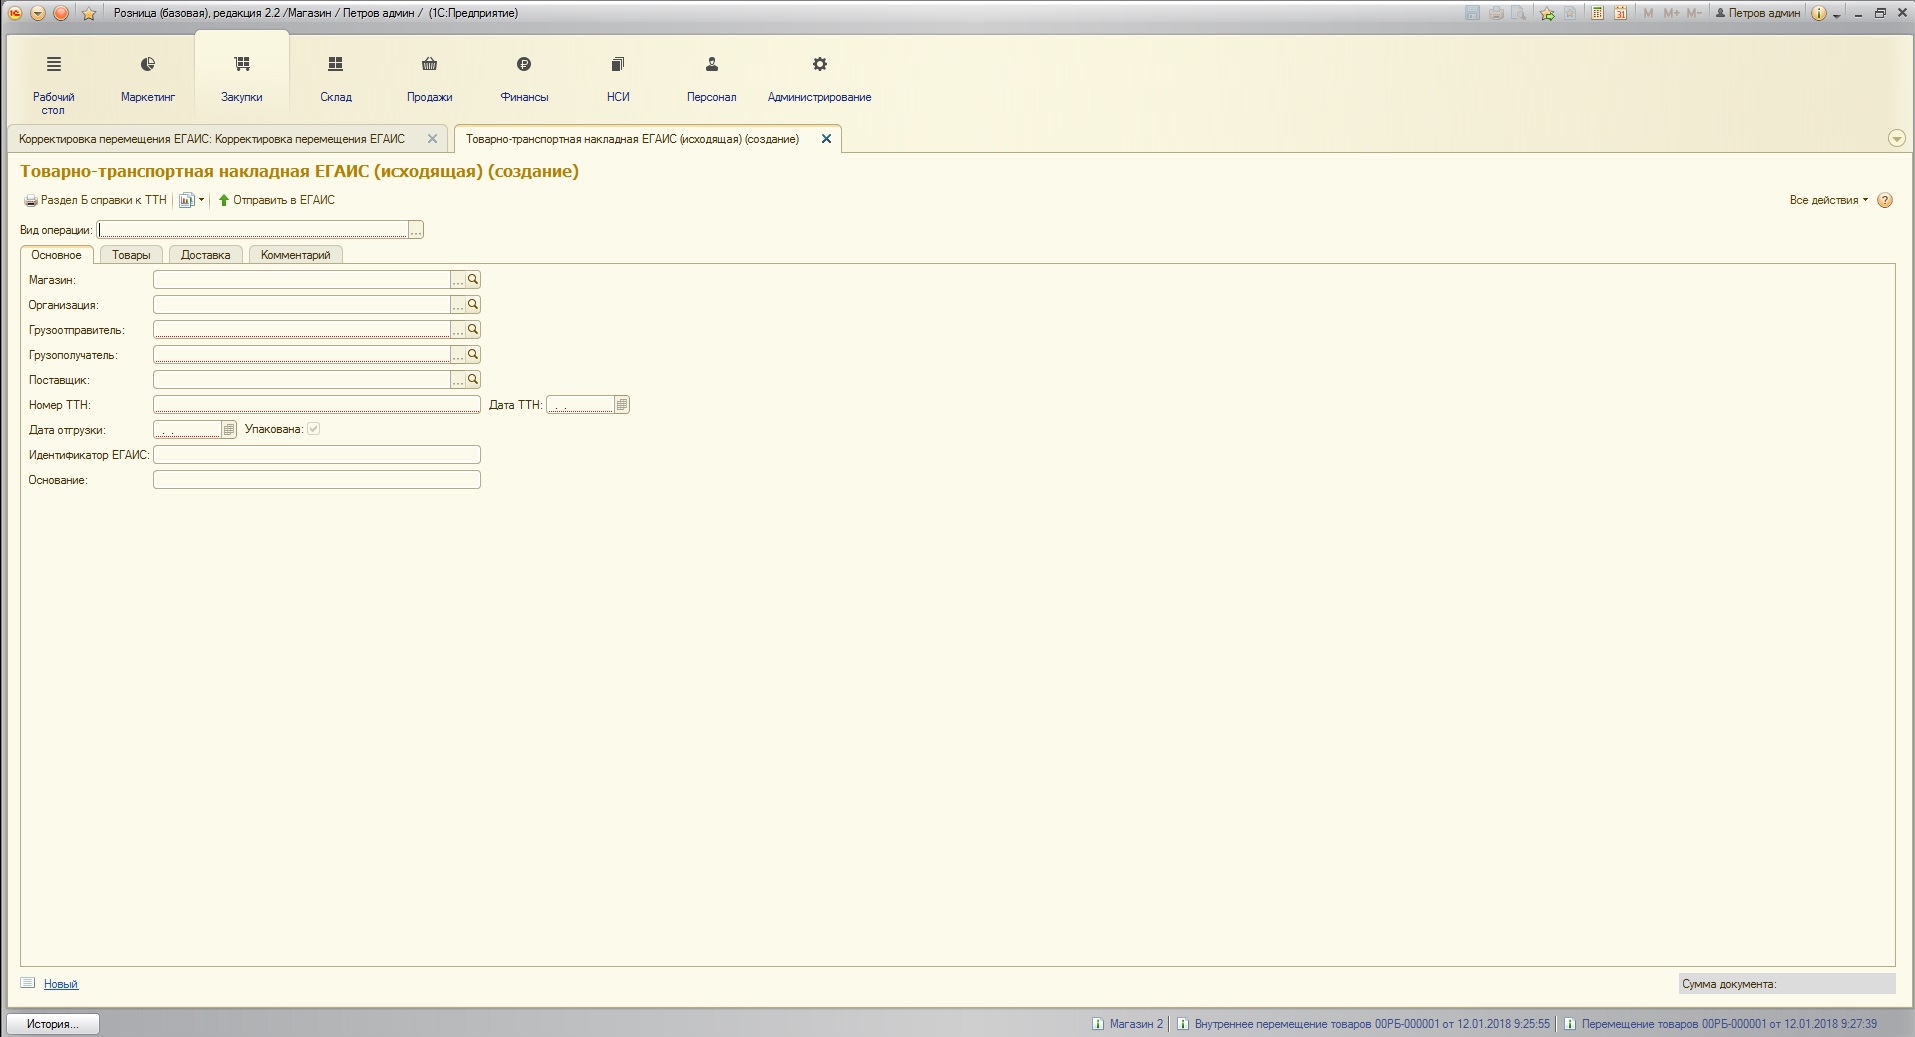
Task: Open the Продажи section
Action: 430,80
